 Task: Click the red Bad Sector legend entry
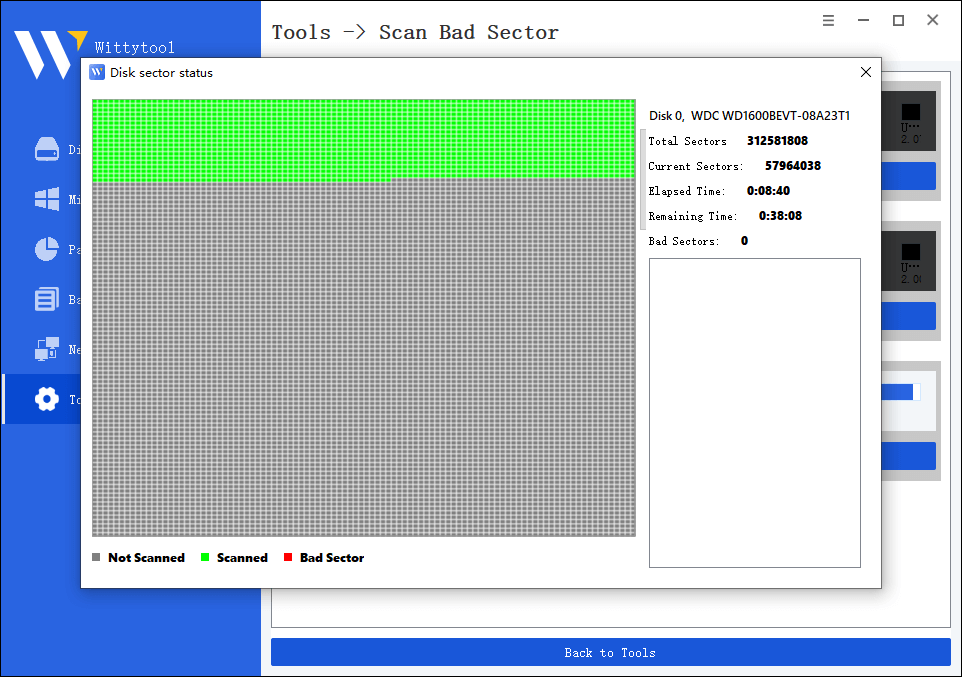tap(323, 557)
